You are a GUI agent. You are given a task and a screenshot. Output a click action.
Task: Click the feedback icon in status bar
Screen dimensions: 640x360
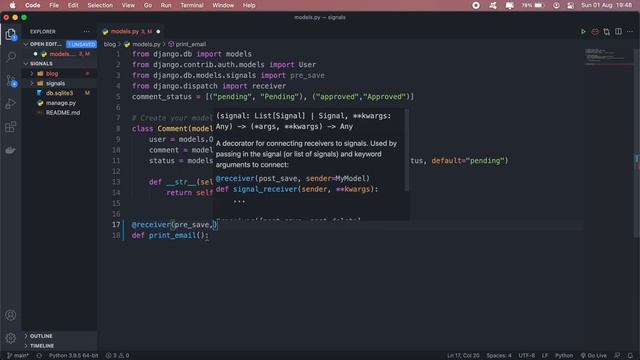[x=618, y=356]
